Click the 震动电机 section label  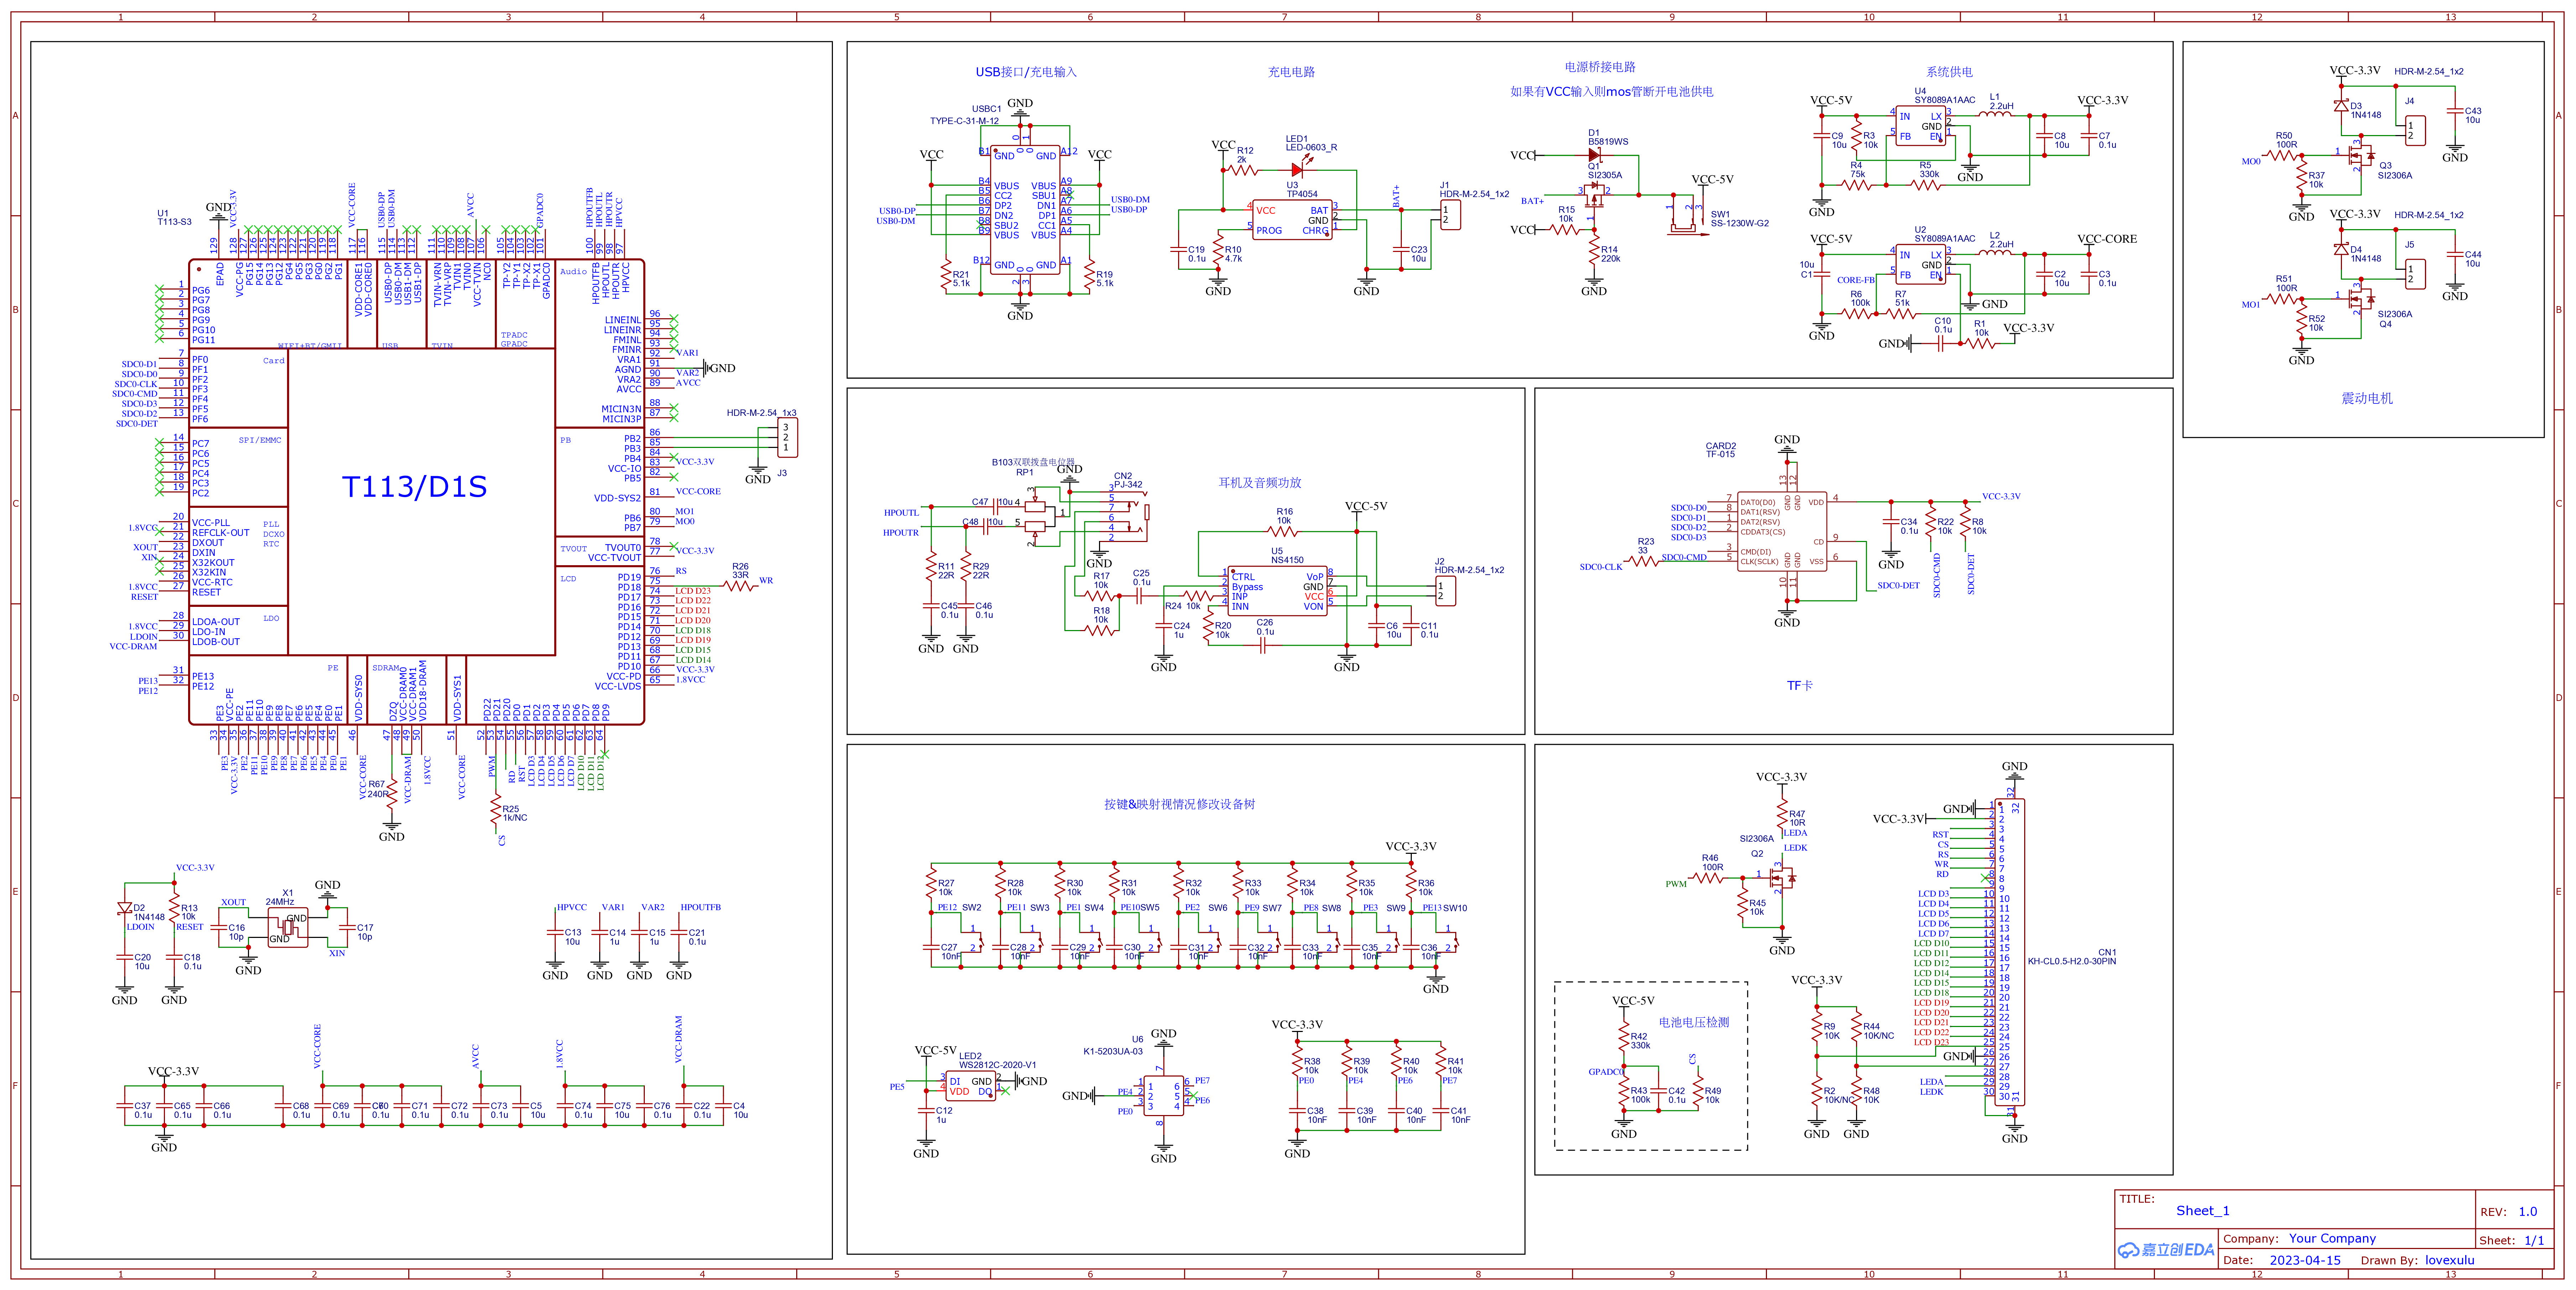[x=2366, y=398]
